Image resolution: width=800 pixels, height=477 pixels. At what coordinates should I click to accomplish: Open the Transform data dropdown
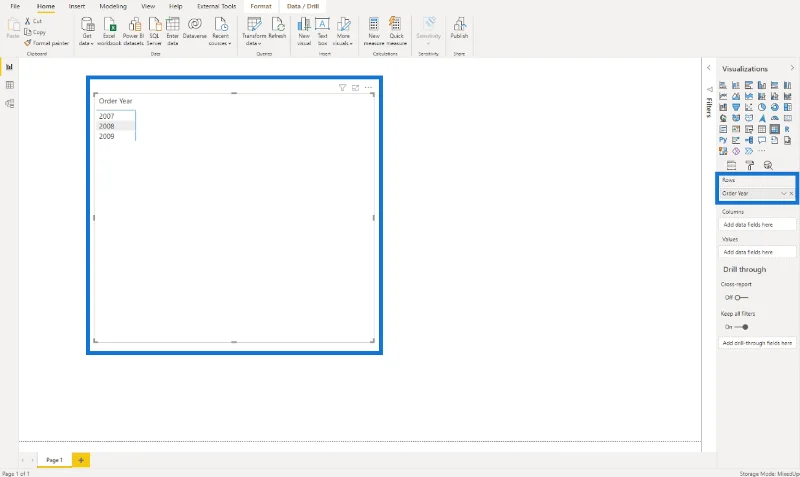click(254, 31)
